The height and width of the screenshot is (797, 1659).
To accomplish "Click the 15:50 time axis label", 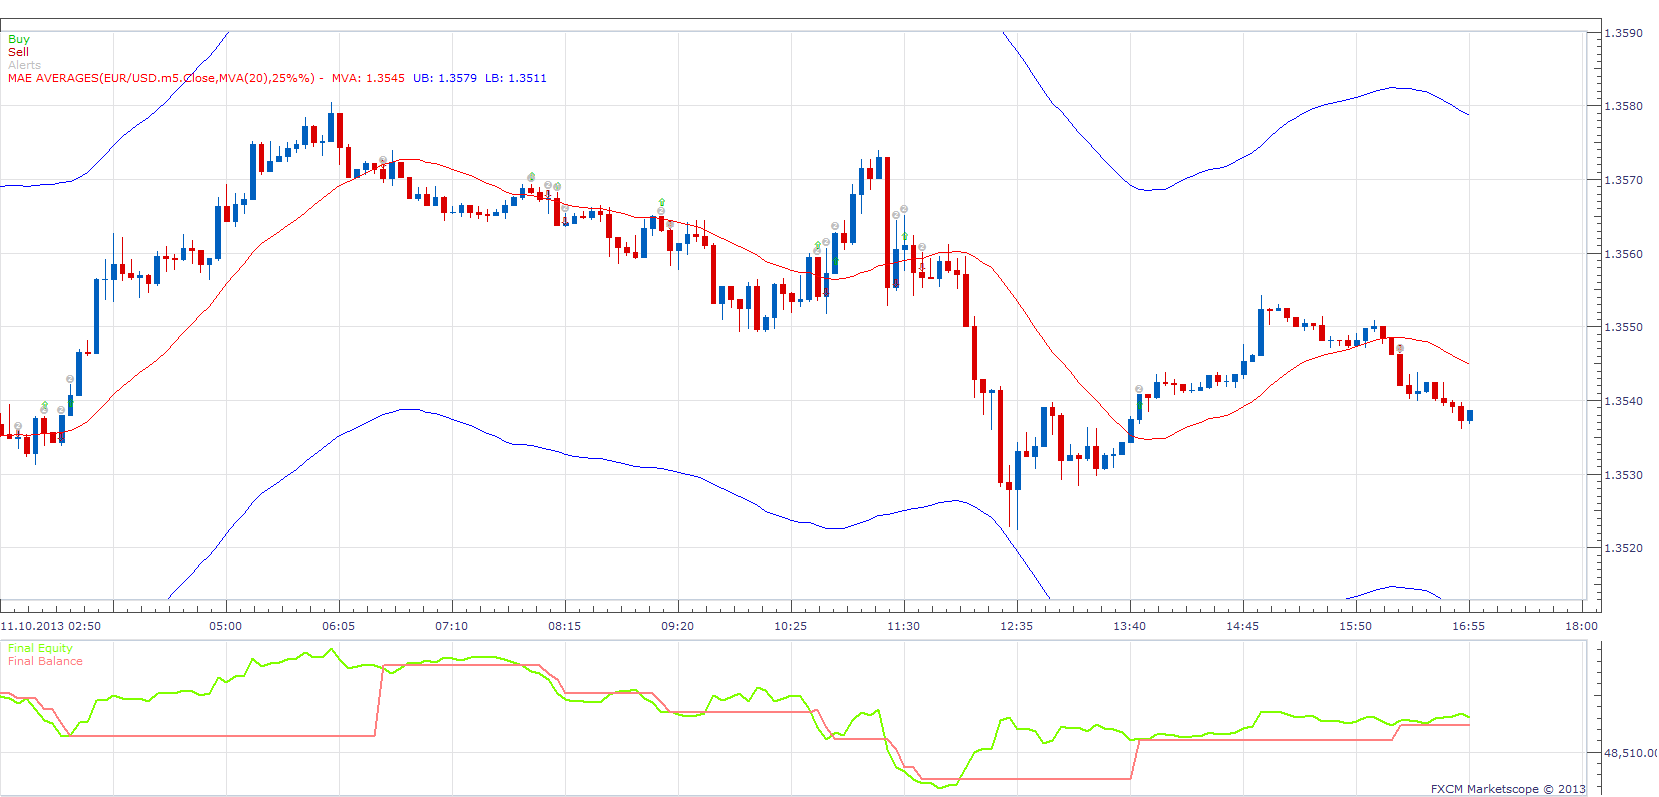I will (1355, 626).
